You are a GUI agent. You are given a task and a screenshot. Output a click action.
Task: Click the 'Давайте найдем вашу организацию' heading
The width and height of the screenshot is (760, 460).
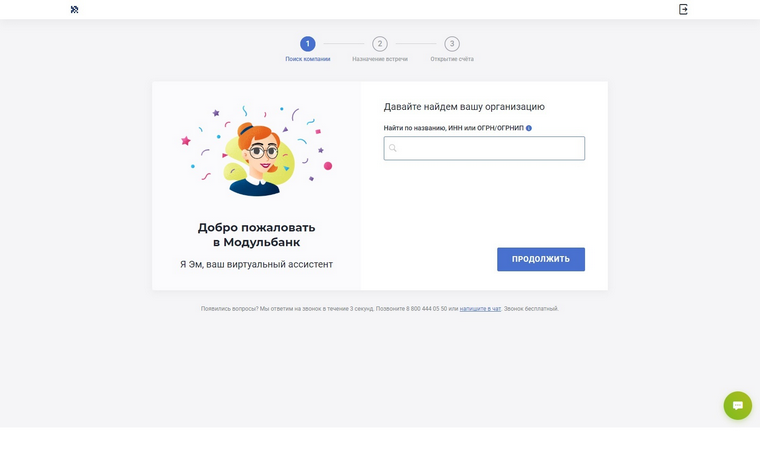[464, 107]
